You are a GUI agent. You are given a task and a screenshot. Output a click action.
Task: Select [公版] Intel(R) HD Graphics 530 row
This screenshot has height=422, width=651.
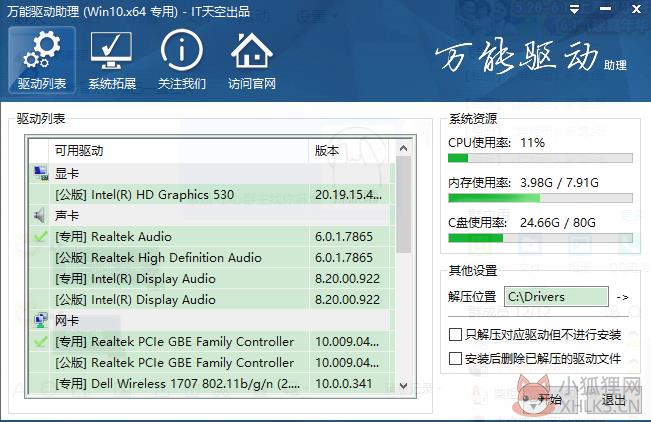pos(212,194)
